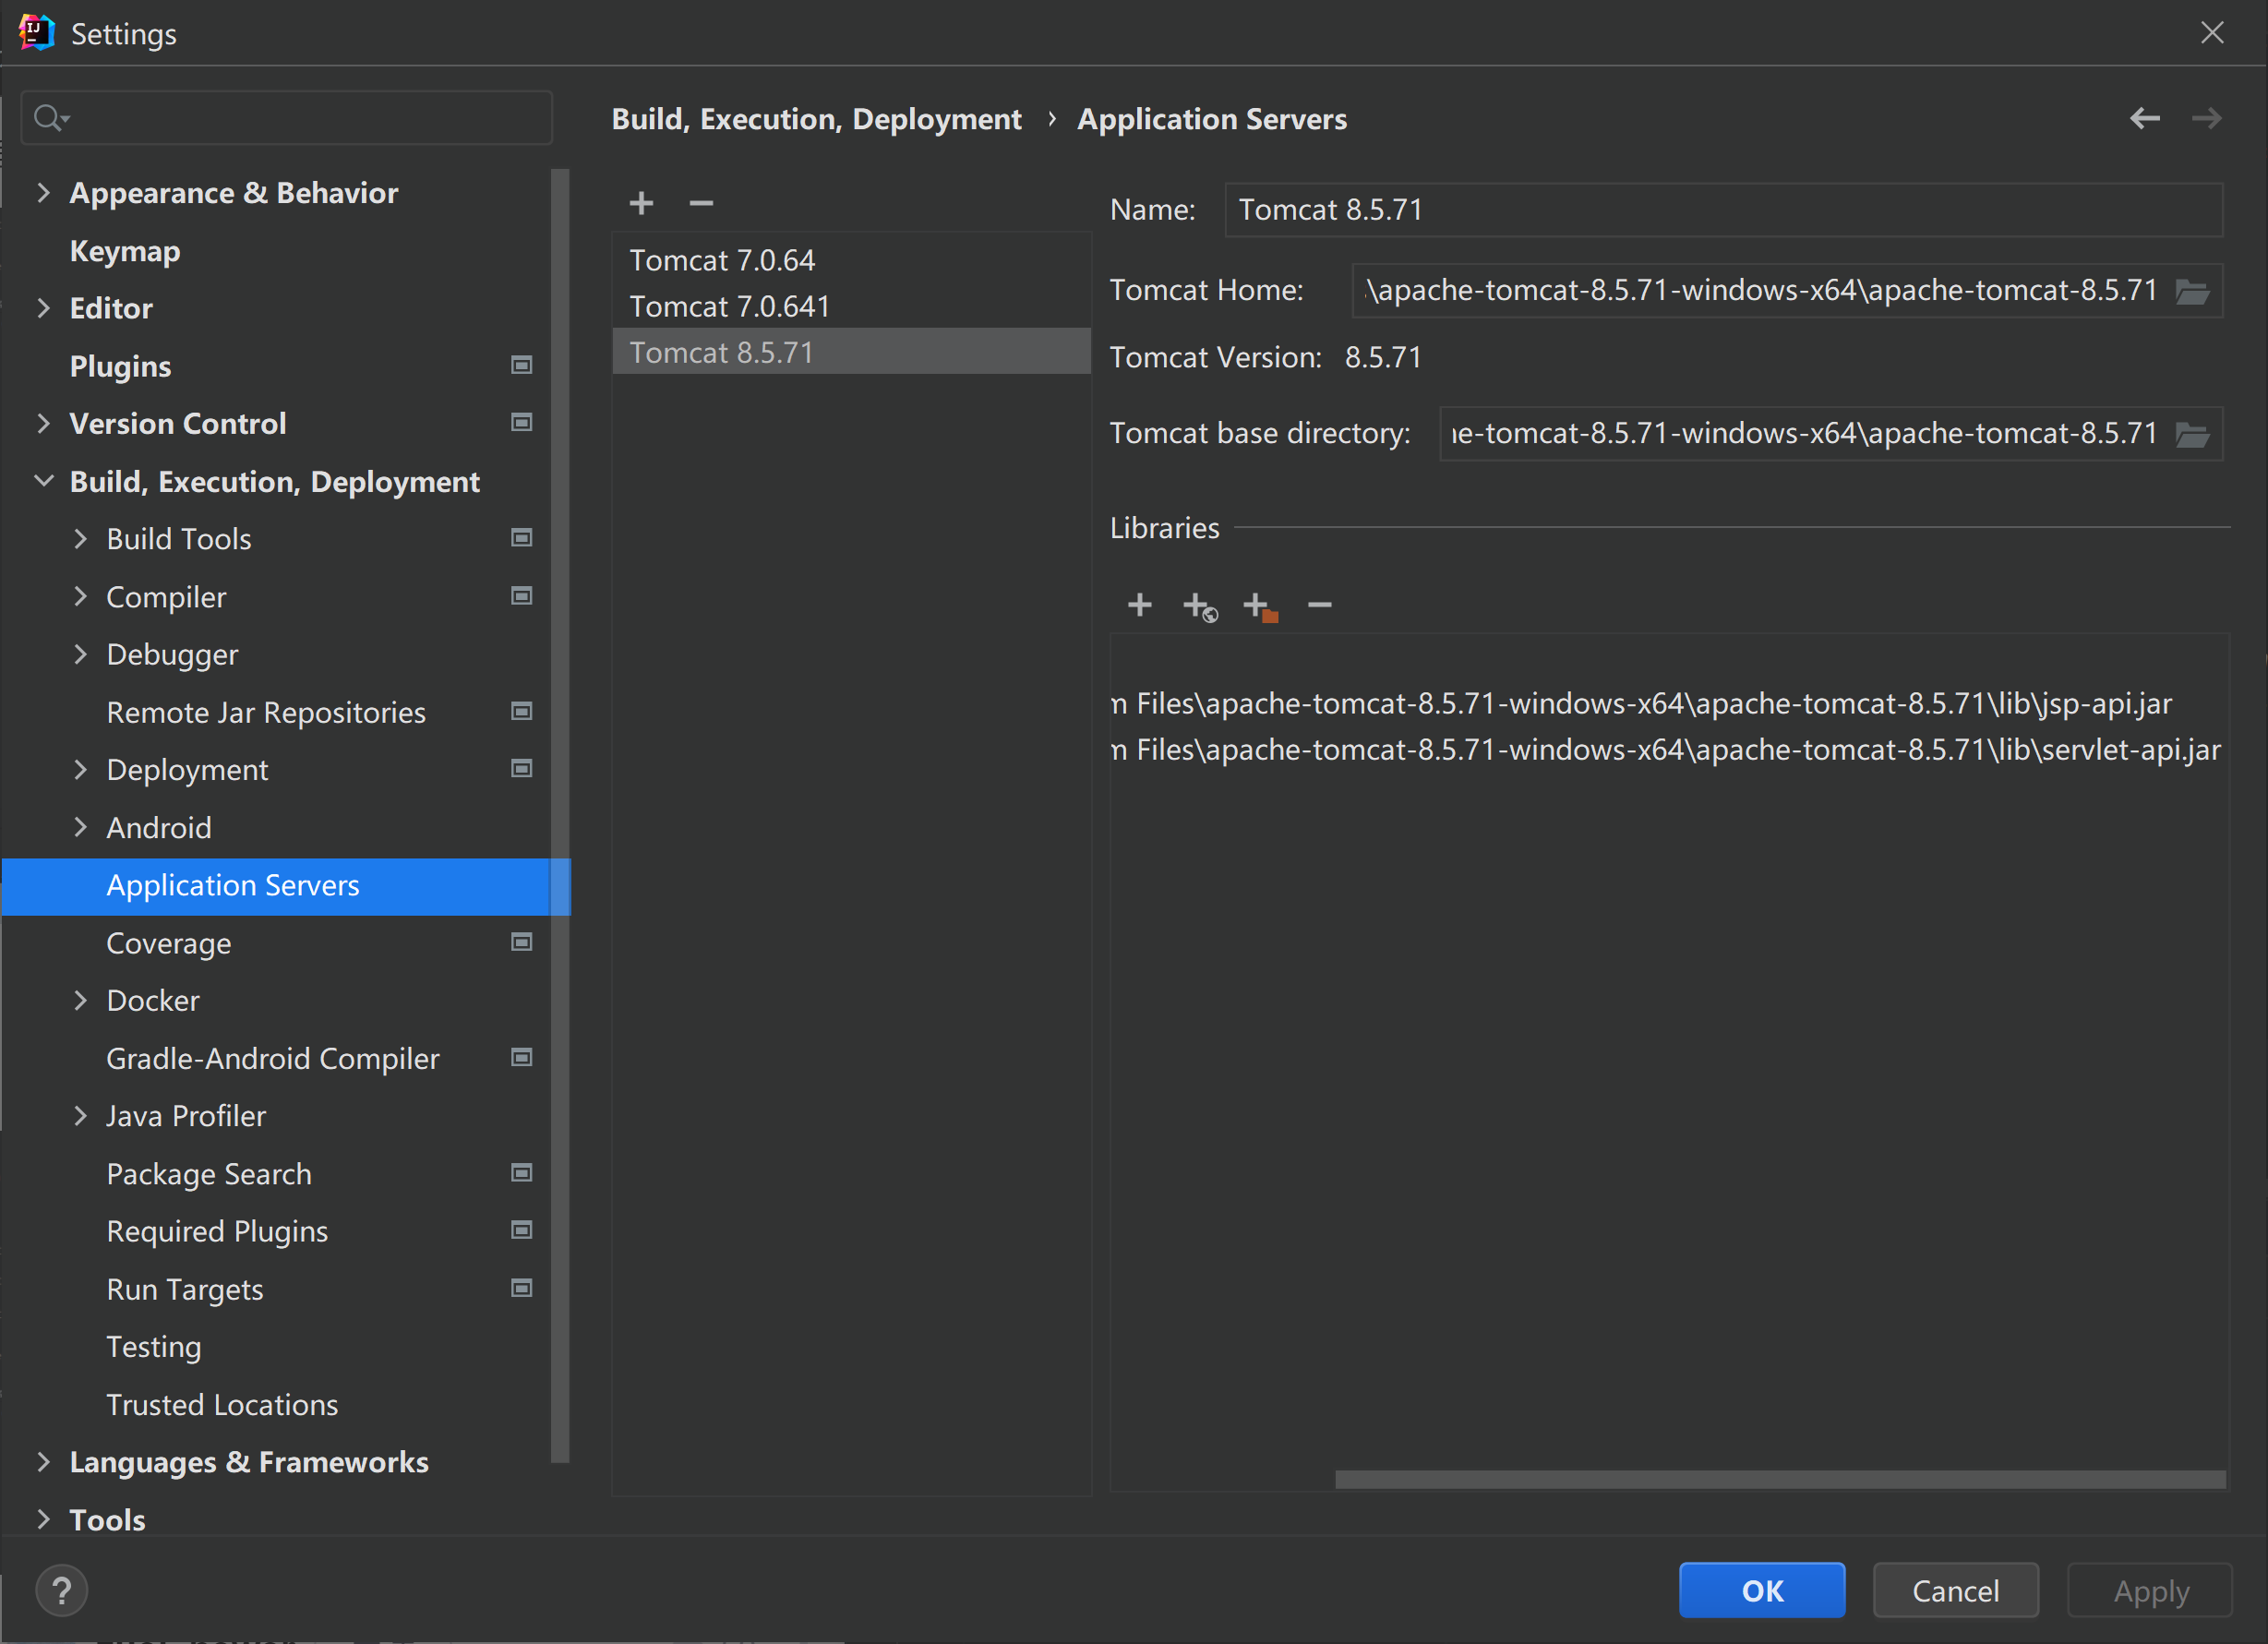Dismiss dialog with Cancel button
Viewport: 2268px width, 1644px height.
click(x=1955, y=1590)
